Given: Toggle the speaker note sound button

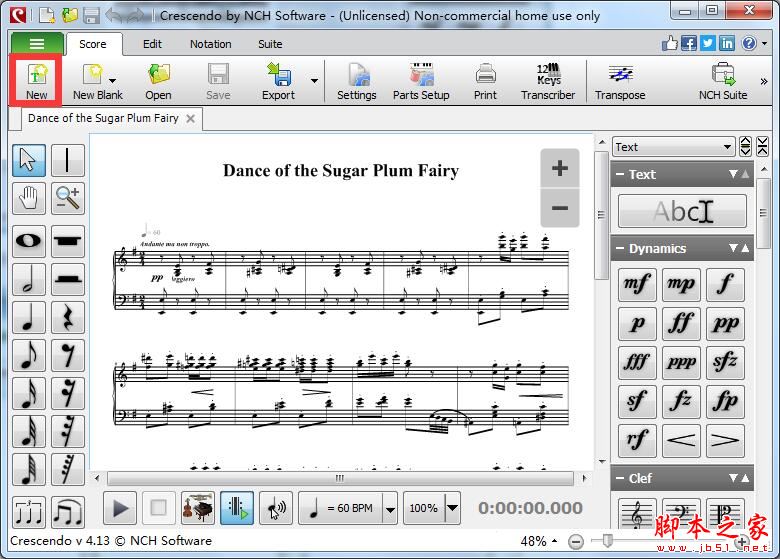Looking at the screenshot, I should coord(276,508).
